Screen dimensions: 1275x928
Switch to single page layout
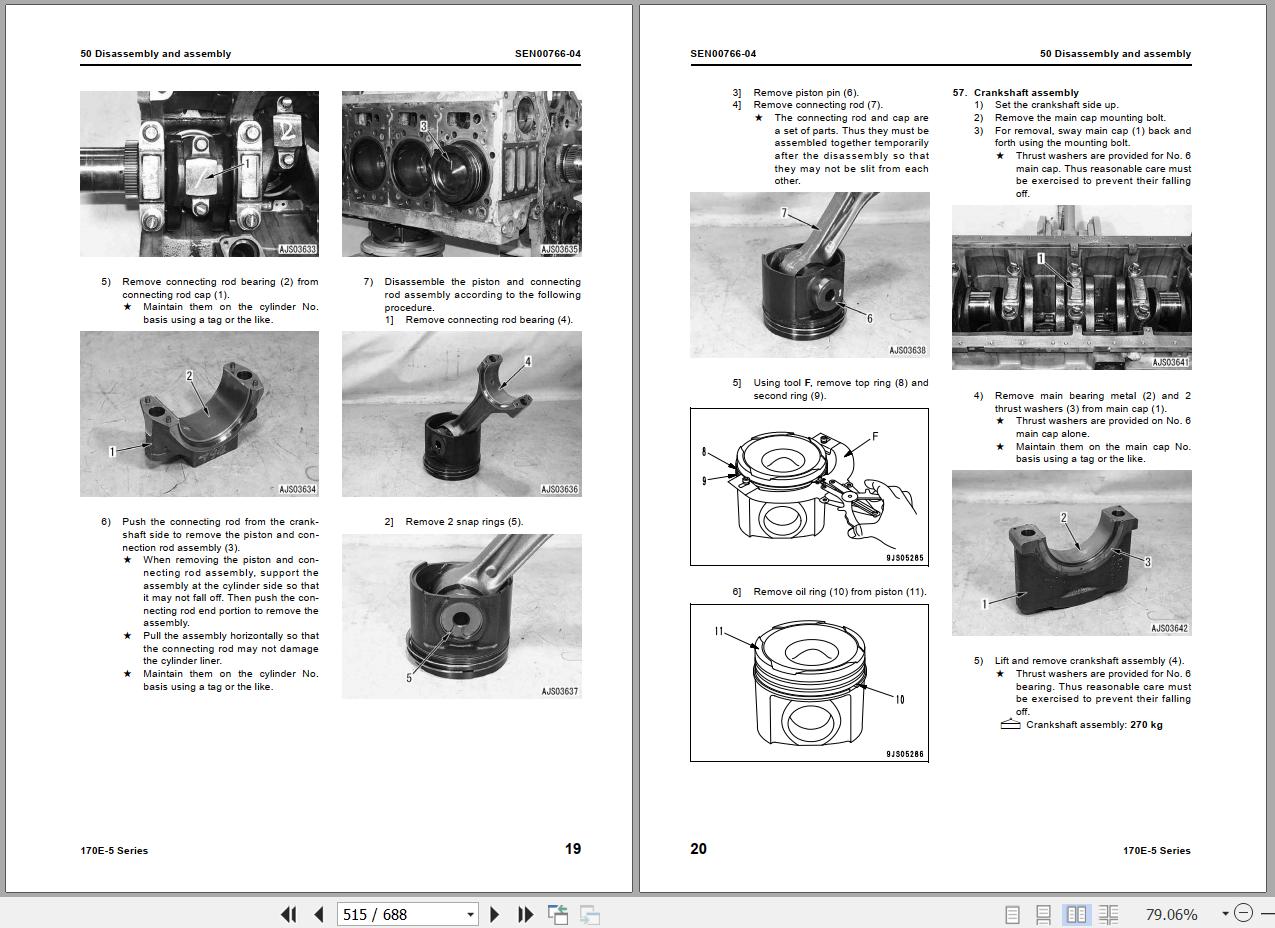1012,914
